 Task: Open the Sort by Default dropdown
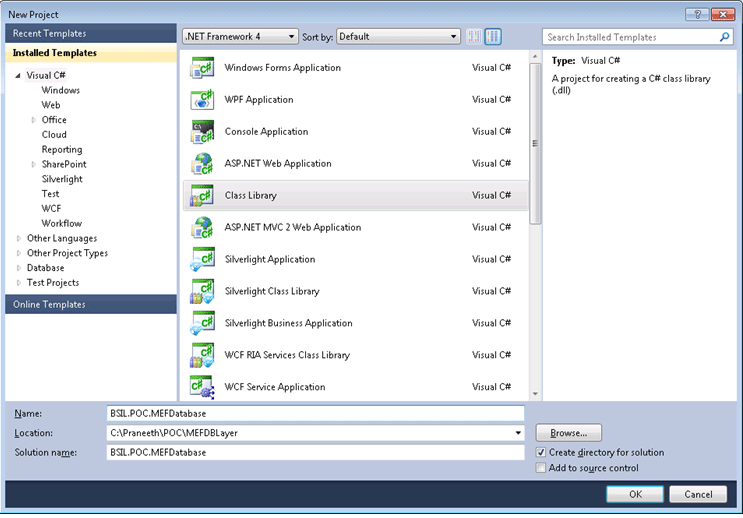398,36
